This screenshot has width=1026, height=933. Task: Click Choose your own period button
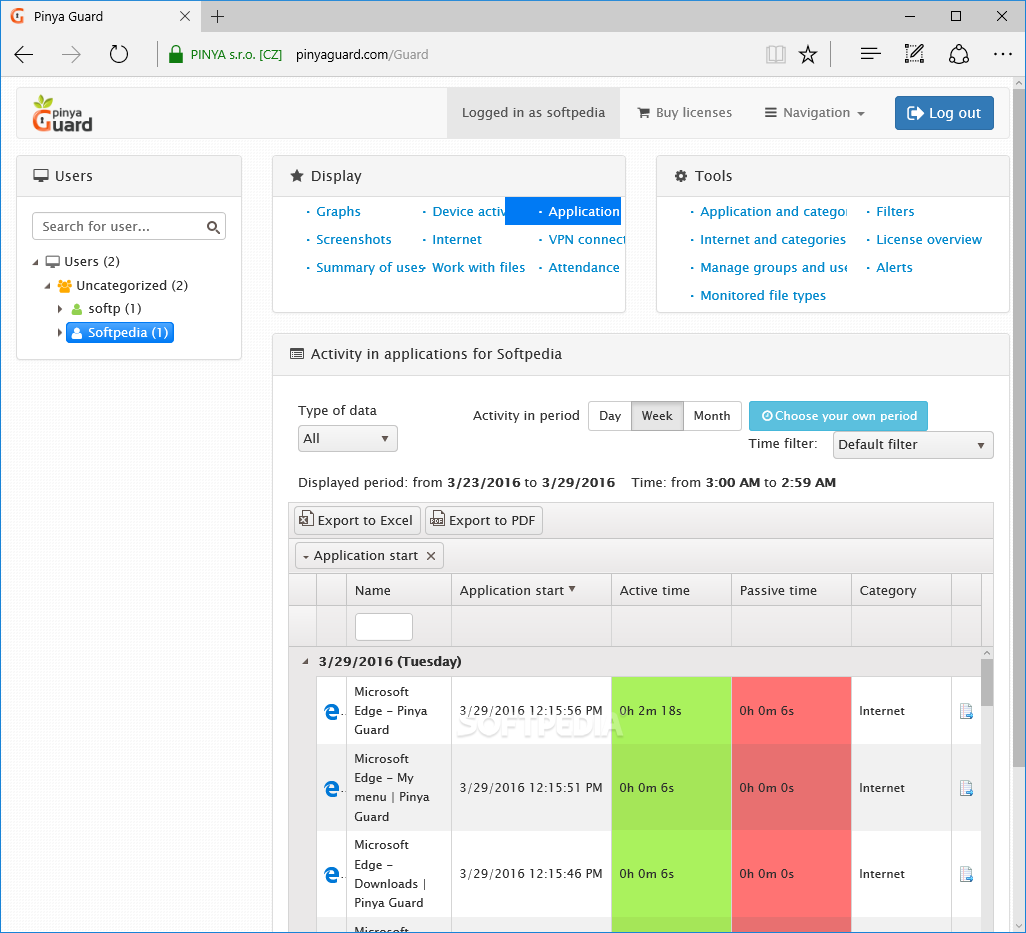pyautogui.click(x=838, y=416)
